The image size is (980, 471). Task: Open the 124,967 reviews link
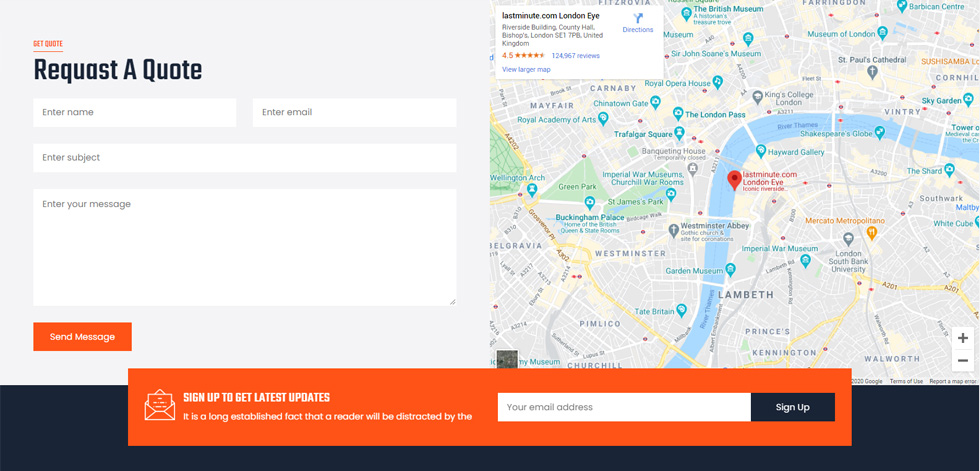(x=575, y=56)
